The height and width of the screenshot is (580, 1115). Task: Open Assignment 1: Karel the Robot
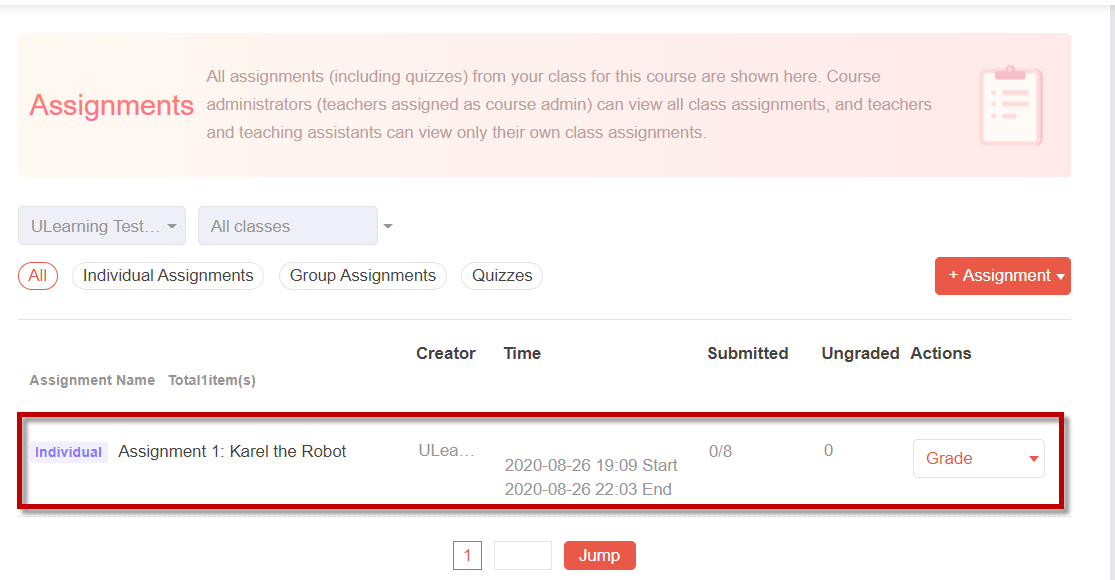(x=232, y=451)
